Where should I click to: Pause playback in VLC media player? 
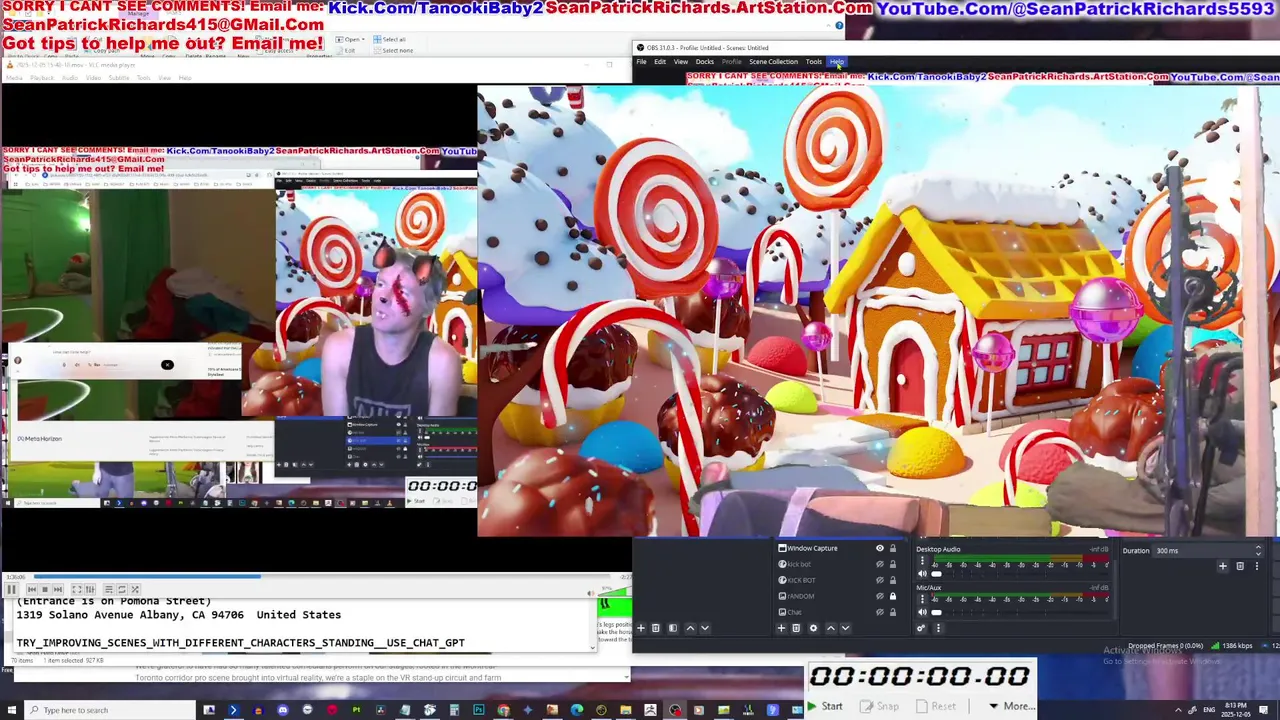point(11,589)
